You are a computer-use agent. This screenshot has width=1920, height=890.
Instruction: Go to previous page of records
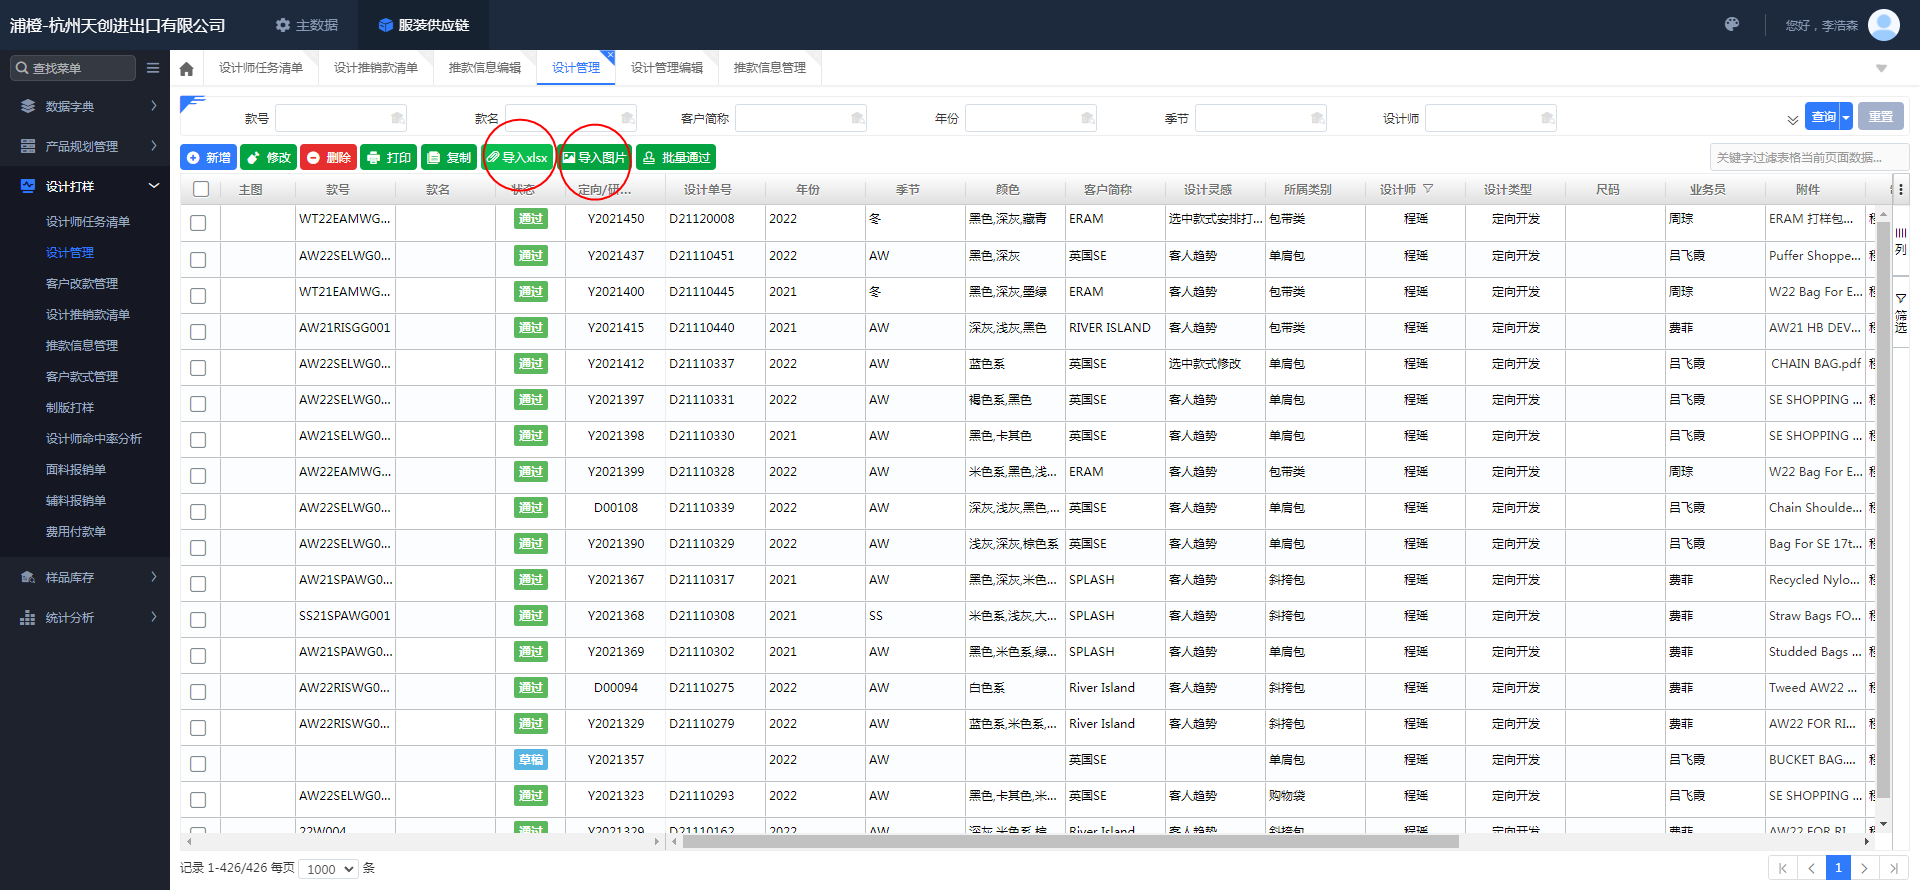tap(1811, 868)
